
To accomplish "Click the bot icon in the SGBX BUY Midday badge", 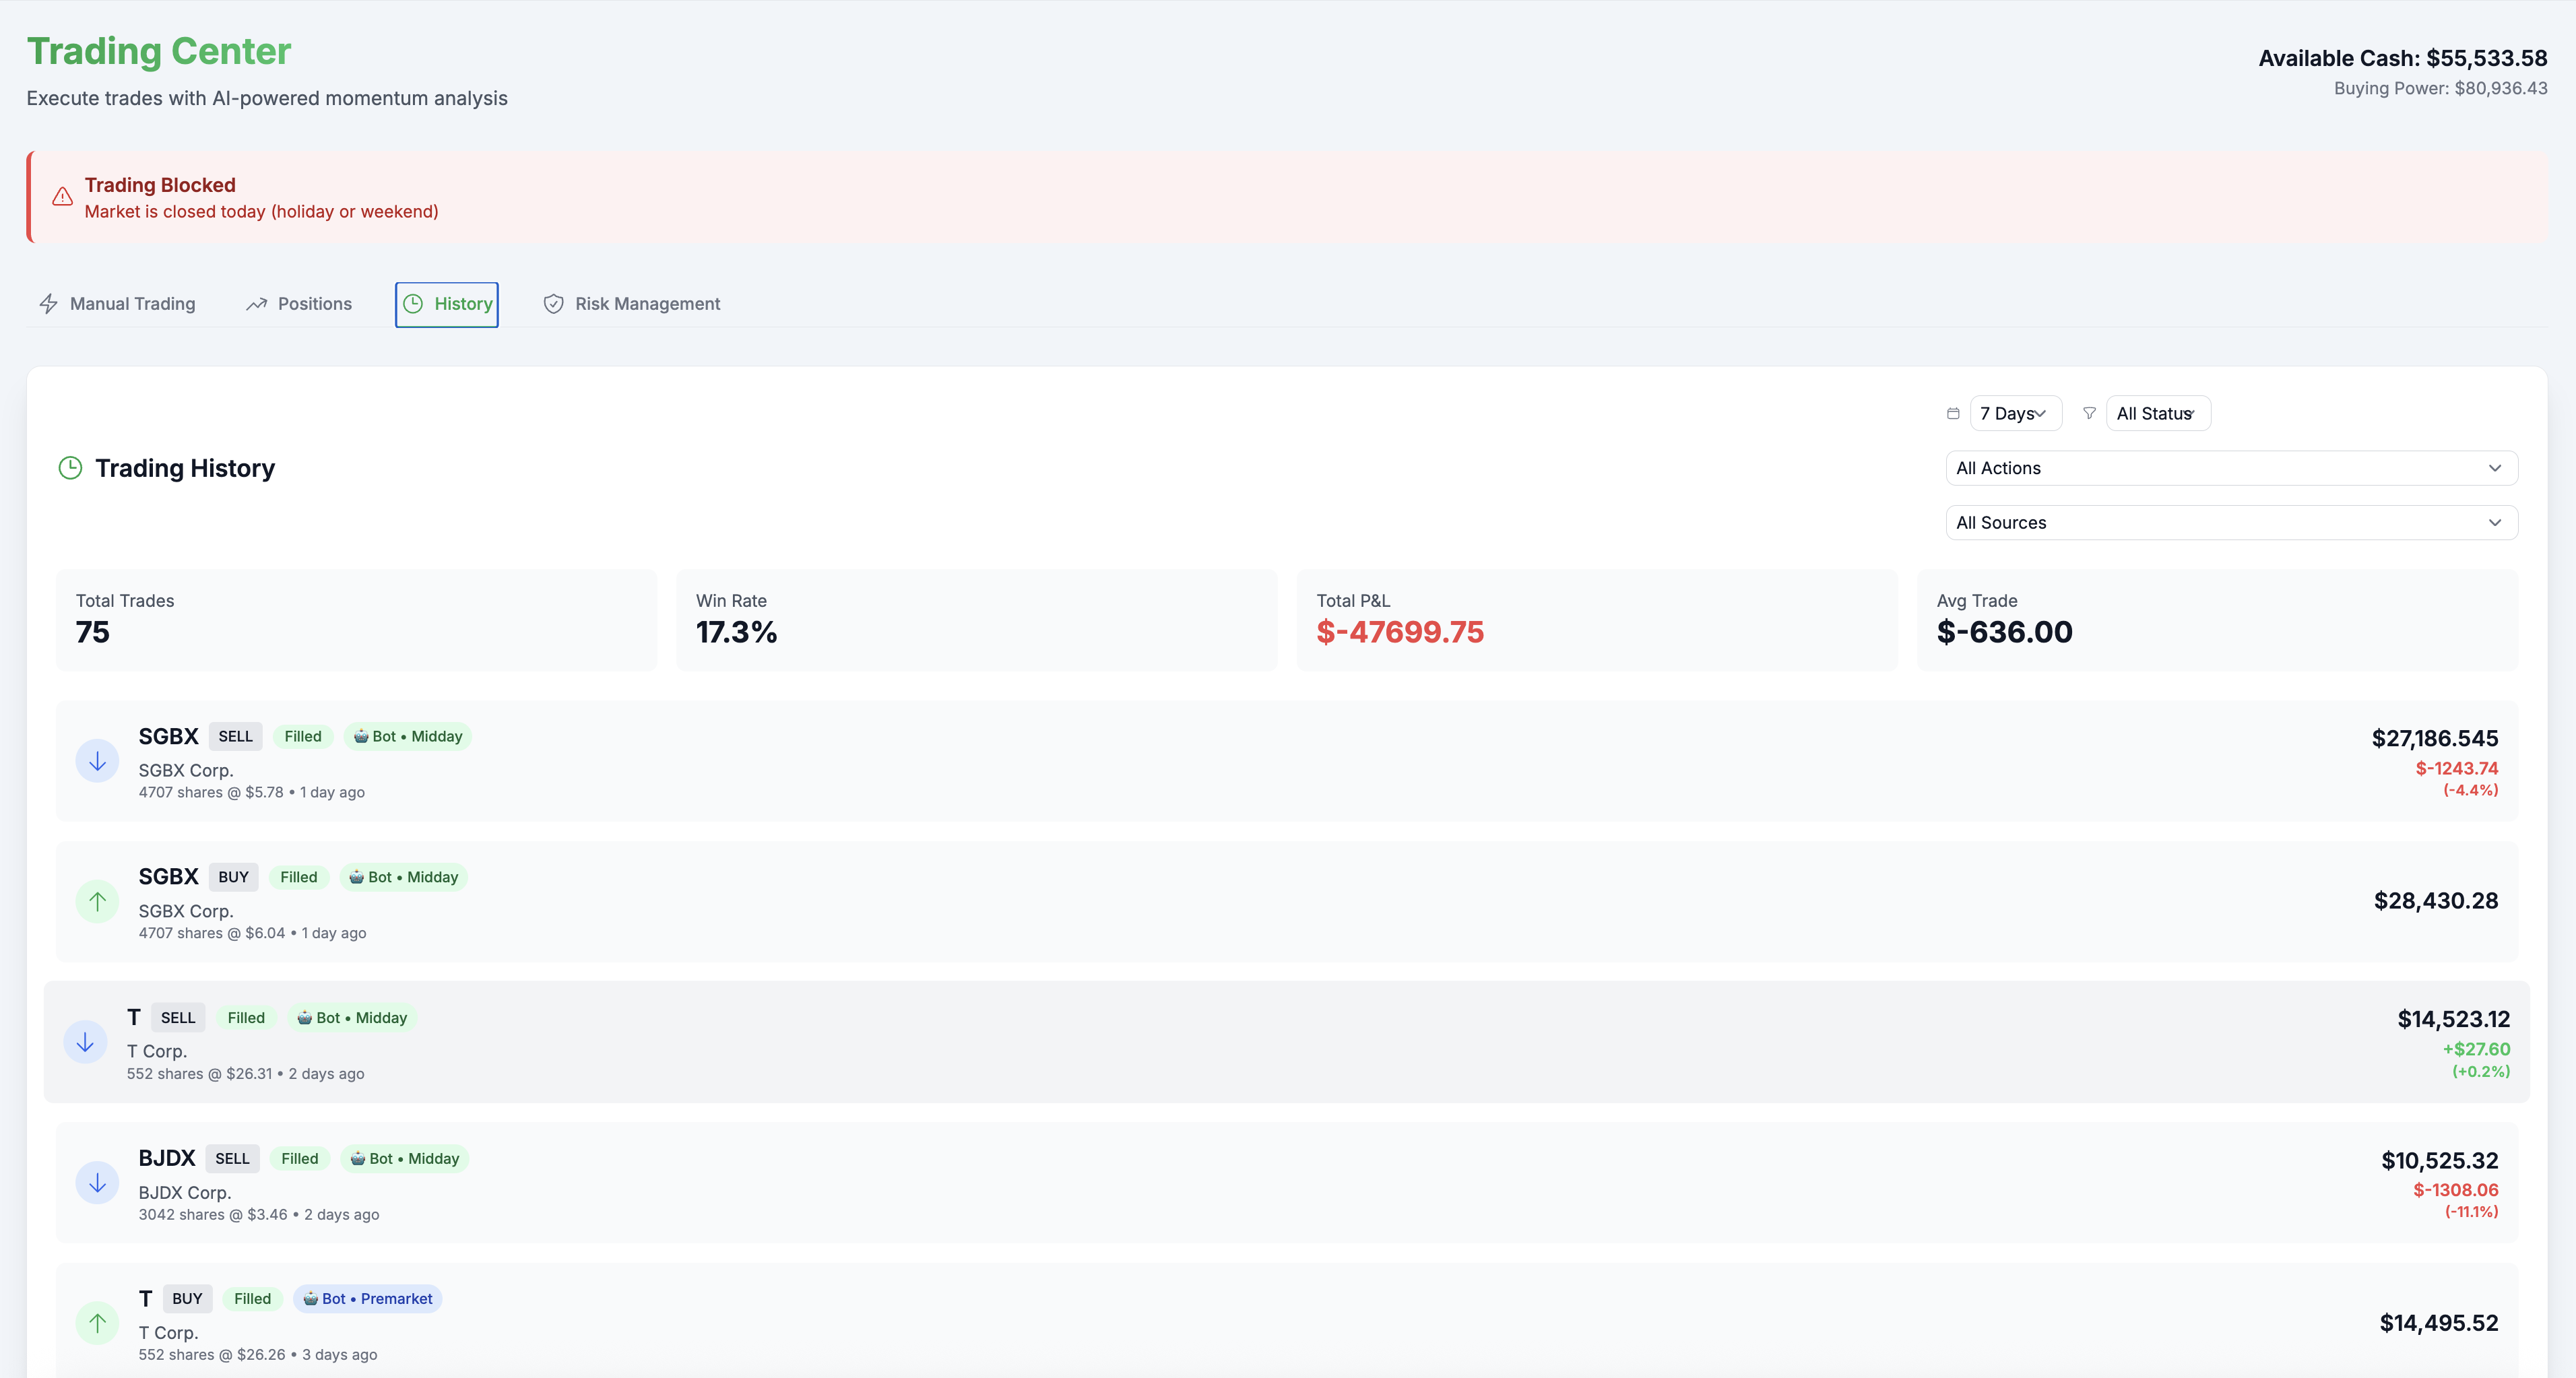I will tap(356, 877).
